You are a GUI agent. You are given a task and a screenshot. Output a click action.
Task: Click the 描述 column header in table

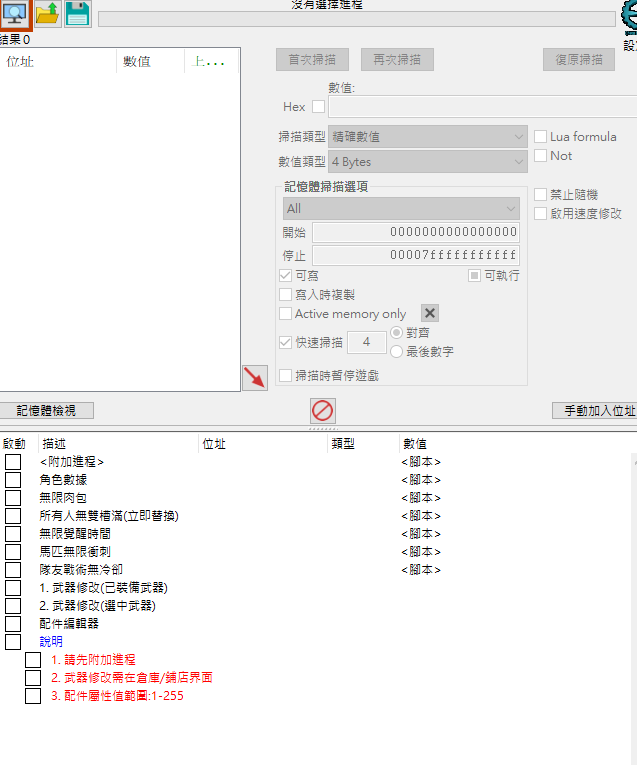[119, 444]
